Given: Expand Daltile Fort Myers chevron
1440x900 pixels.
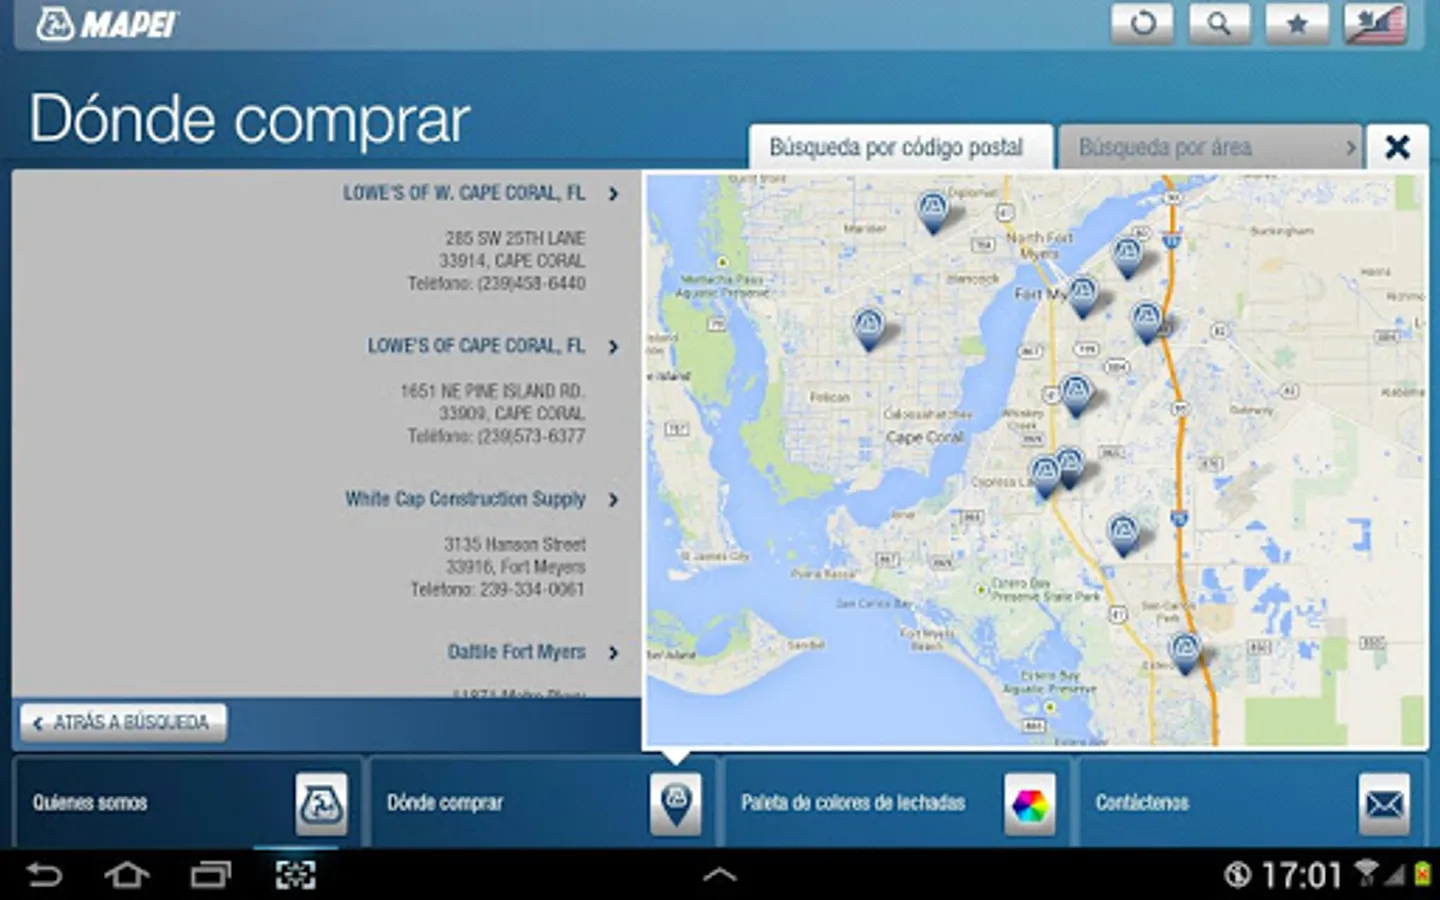Looking at the screenshot, I should (x=613, y=653).
